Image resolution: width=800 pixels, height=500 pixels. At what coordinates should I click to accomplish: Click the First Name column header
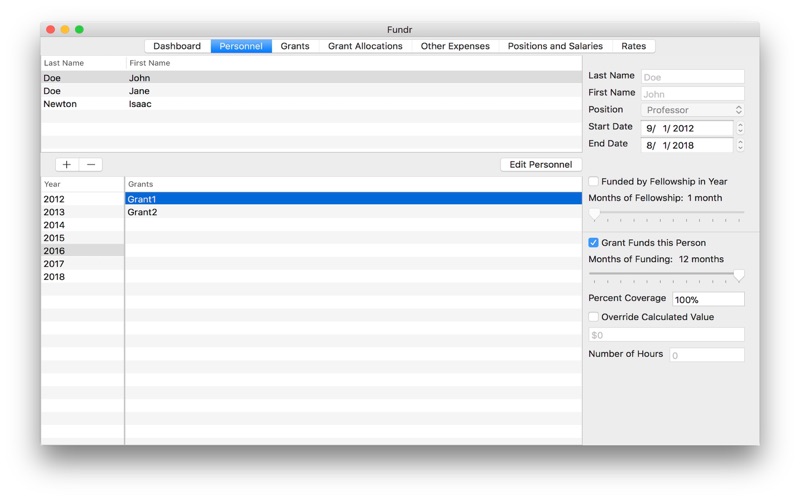pos(354,63)
